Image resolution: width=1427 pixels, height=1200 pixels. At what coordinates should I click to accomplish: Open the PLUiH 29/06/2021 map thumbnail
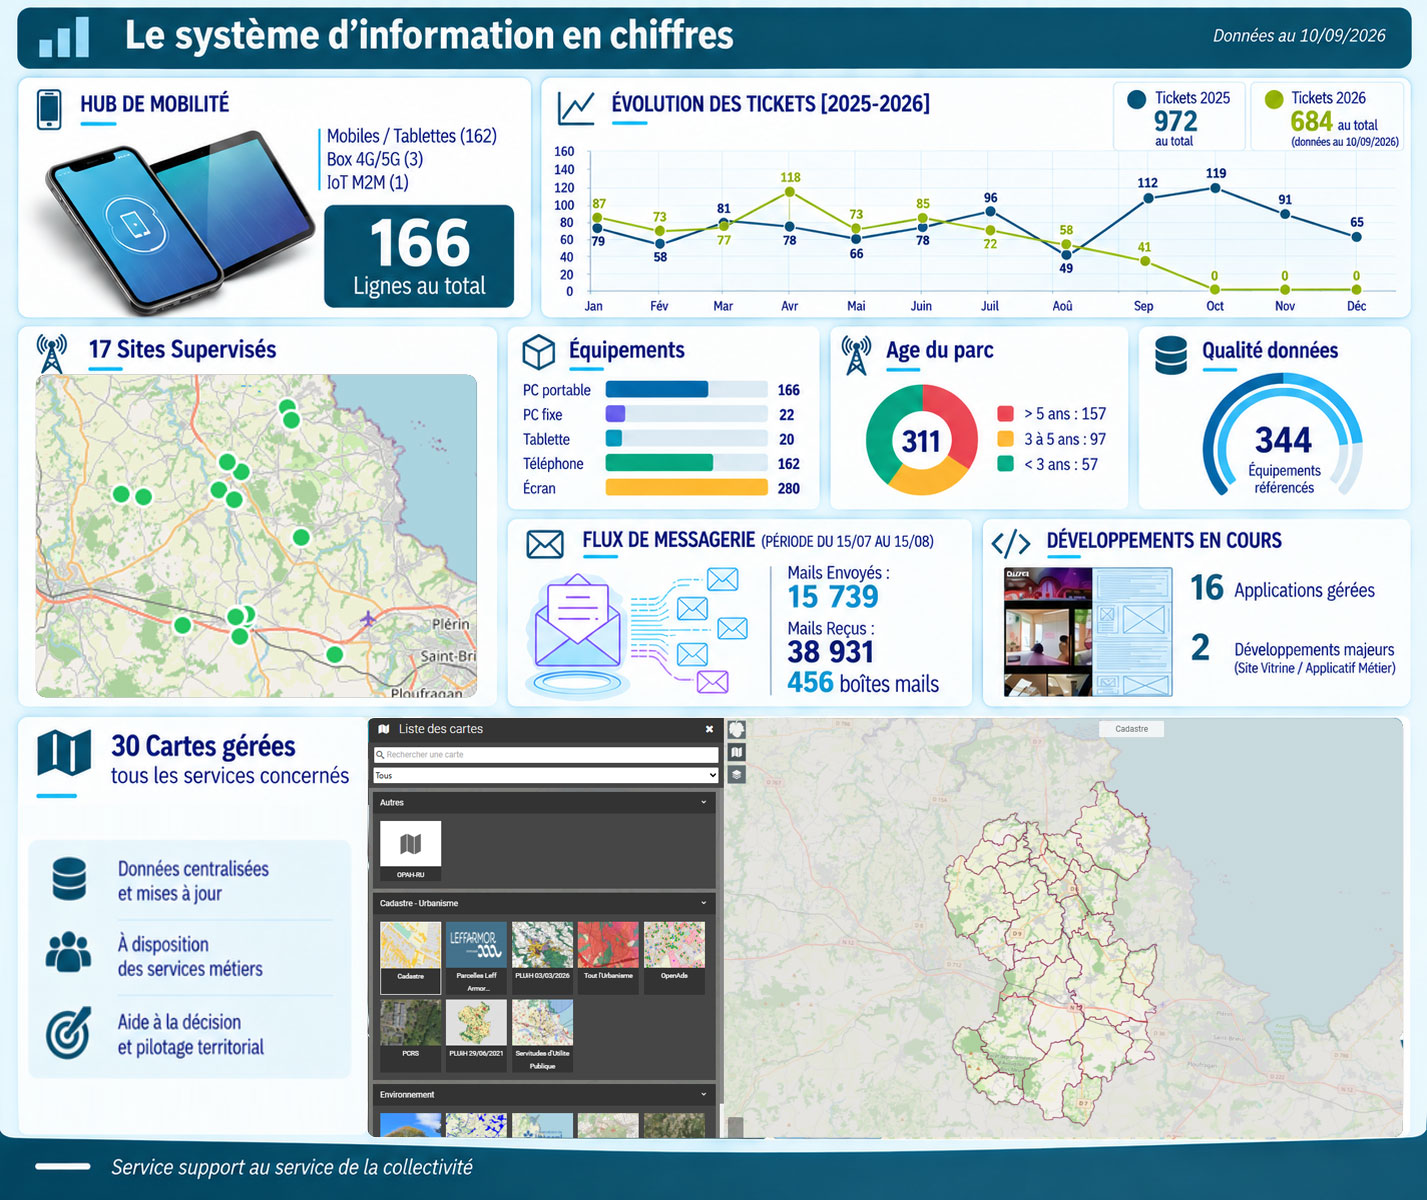coord(476,1036)
